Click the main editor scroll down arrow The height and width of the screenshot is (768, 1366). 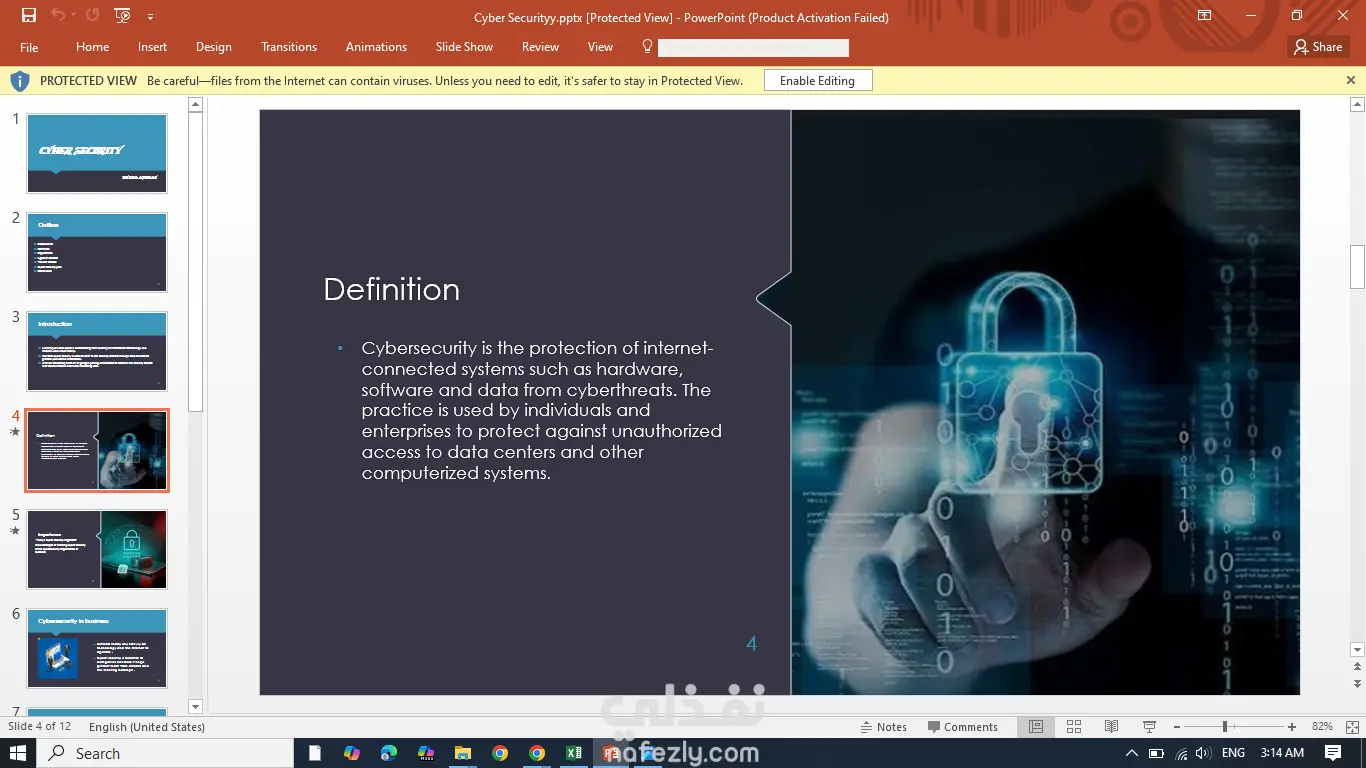pos(1357,649)
